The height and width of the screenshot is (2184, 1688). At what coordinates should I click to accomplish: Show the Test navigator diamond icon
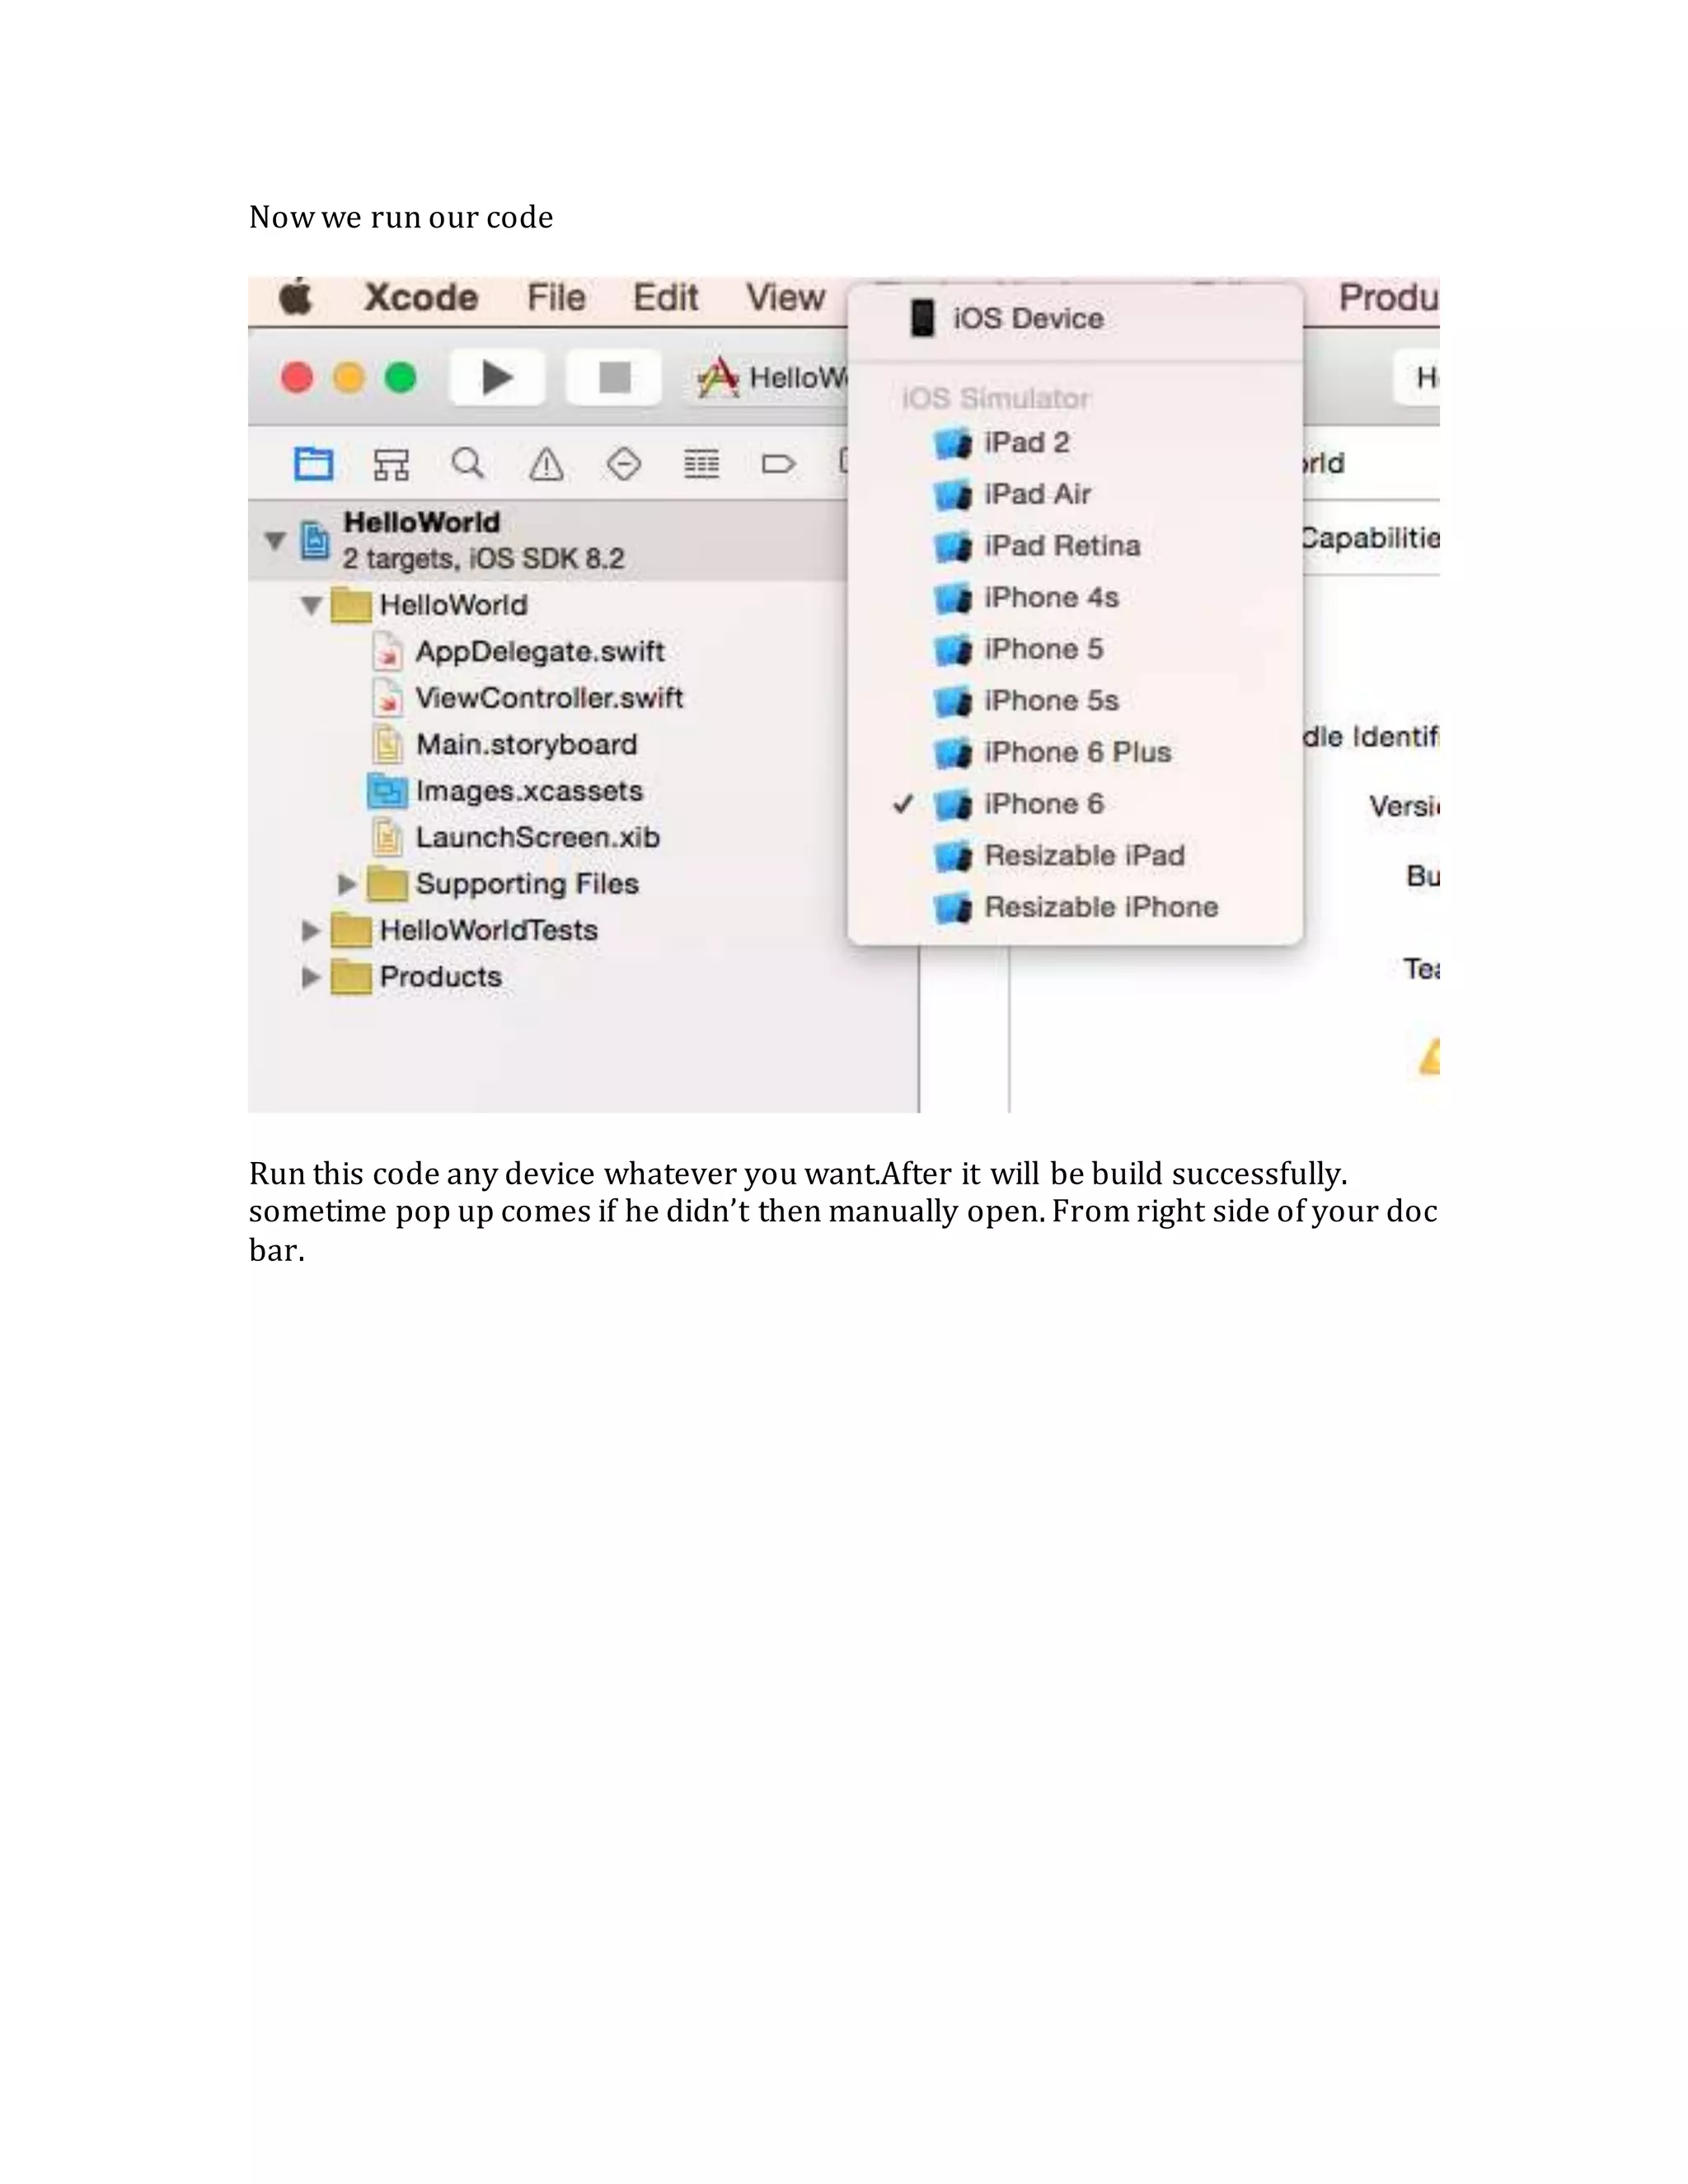624,464
